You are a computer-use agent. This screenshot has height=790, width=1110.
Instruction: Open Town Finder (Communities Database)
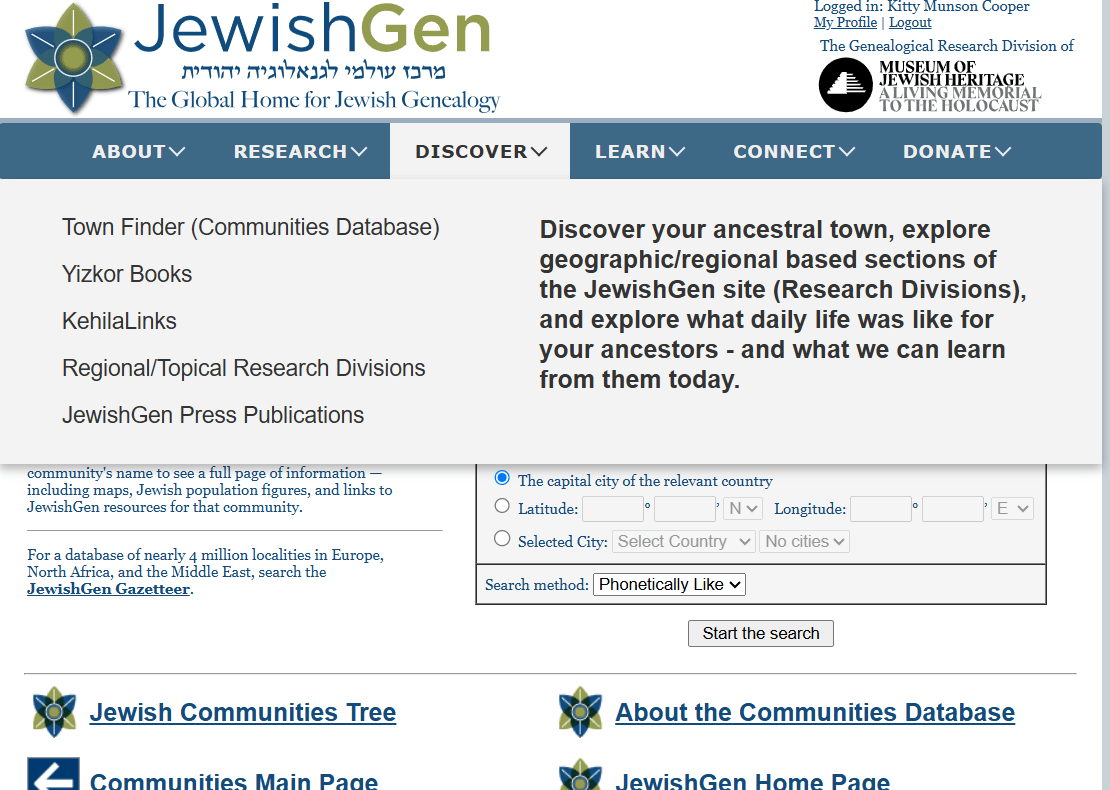point(251,227)
